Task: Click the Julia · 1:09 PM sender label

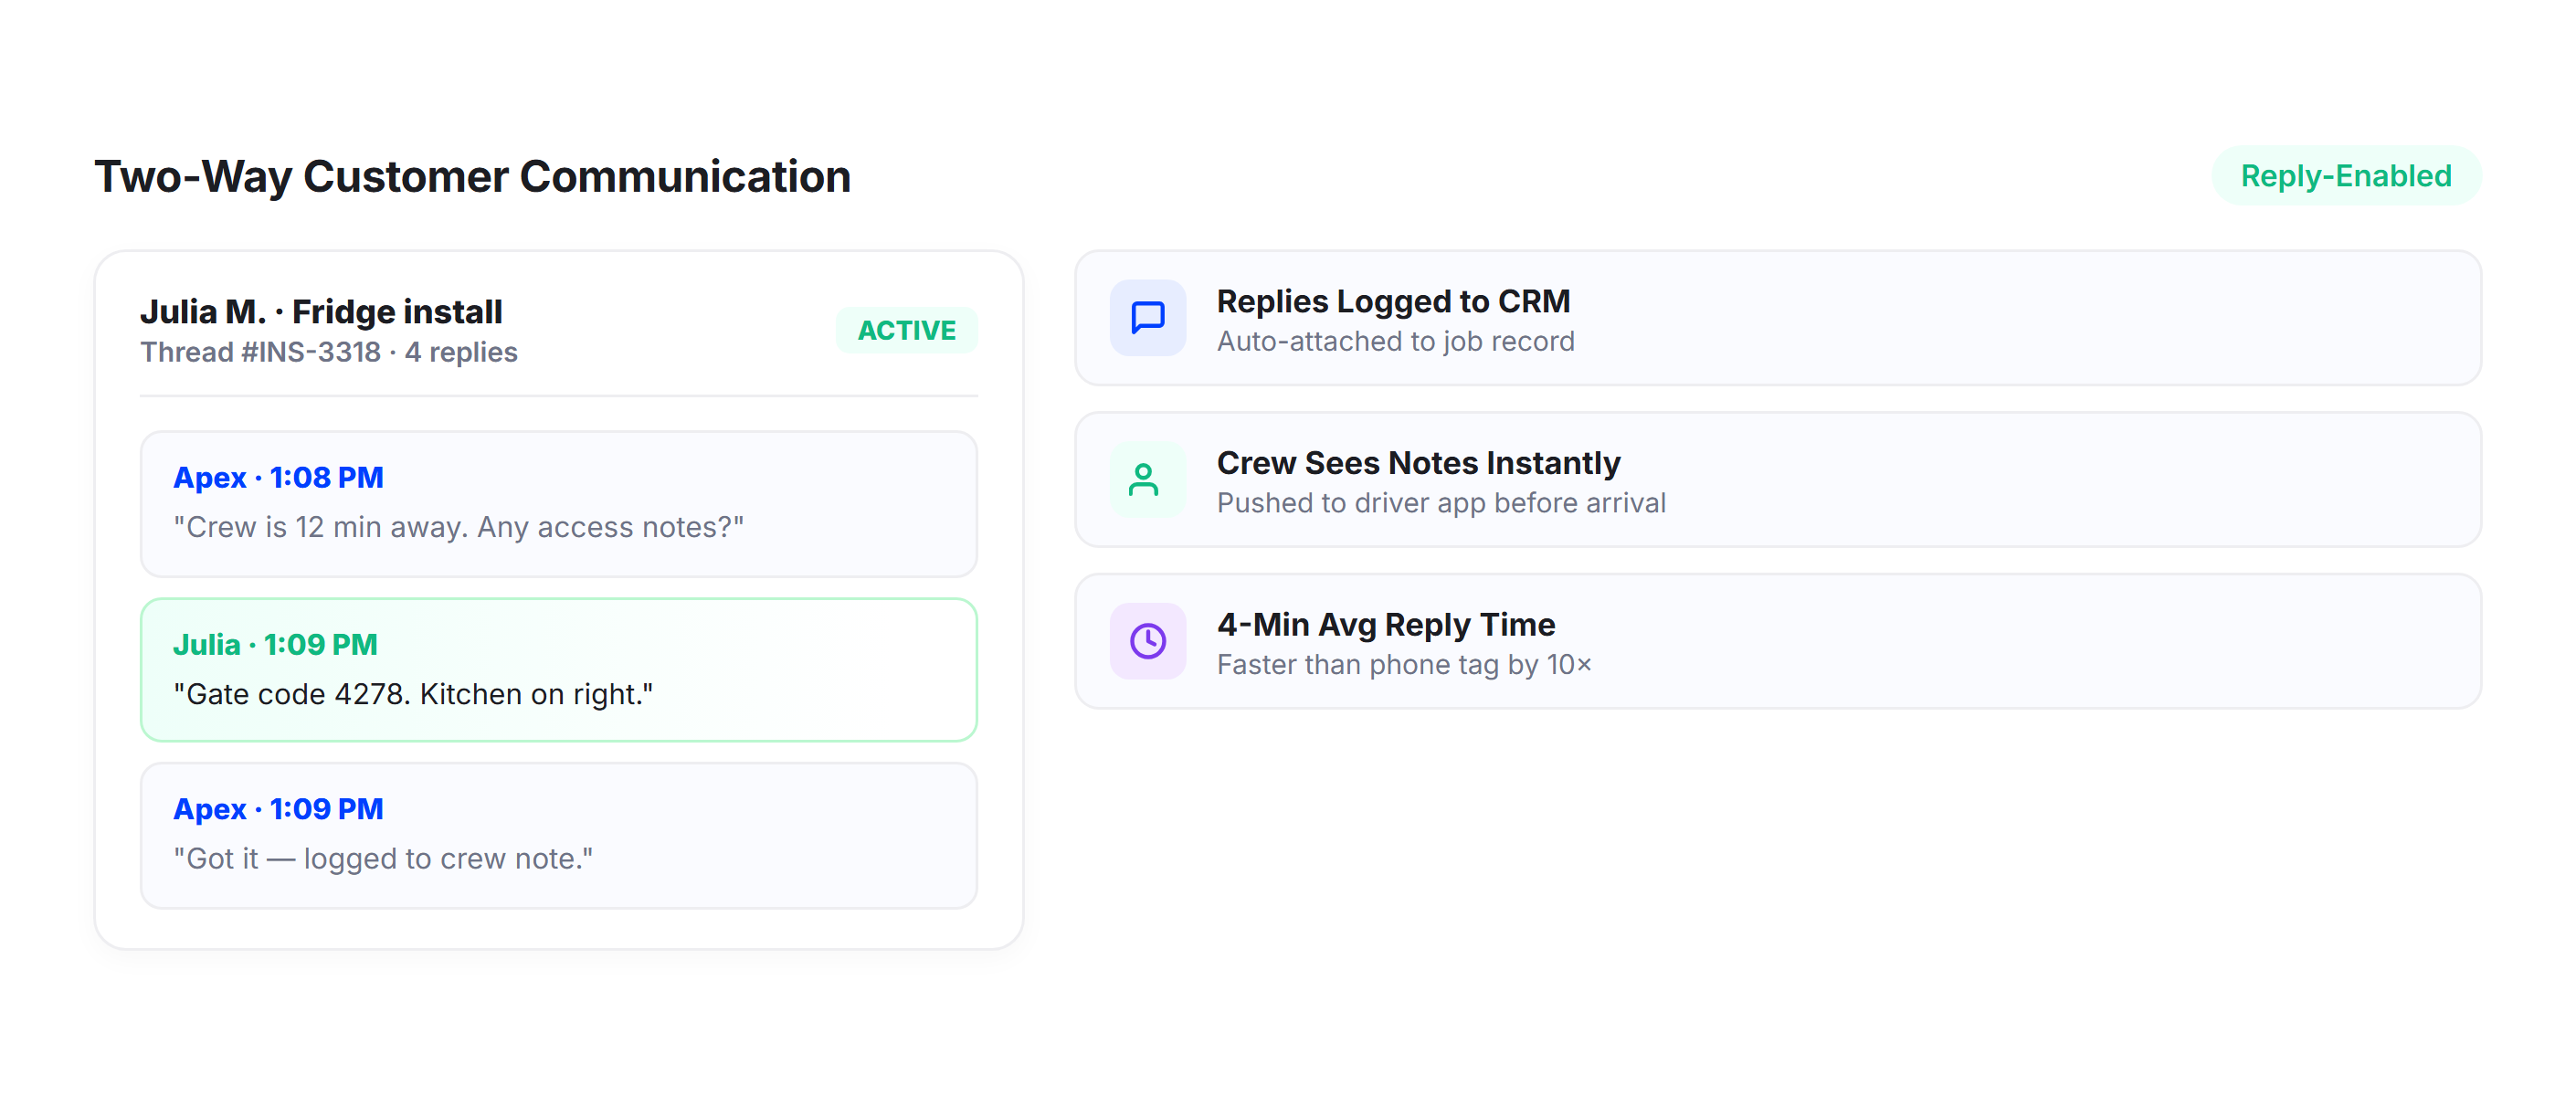Action: (275, 644)
